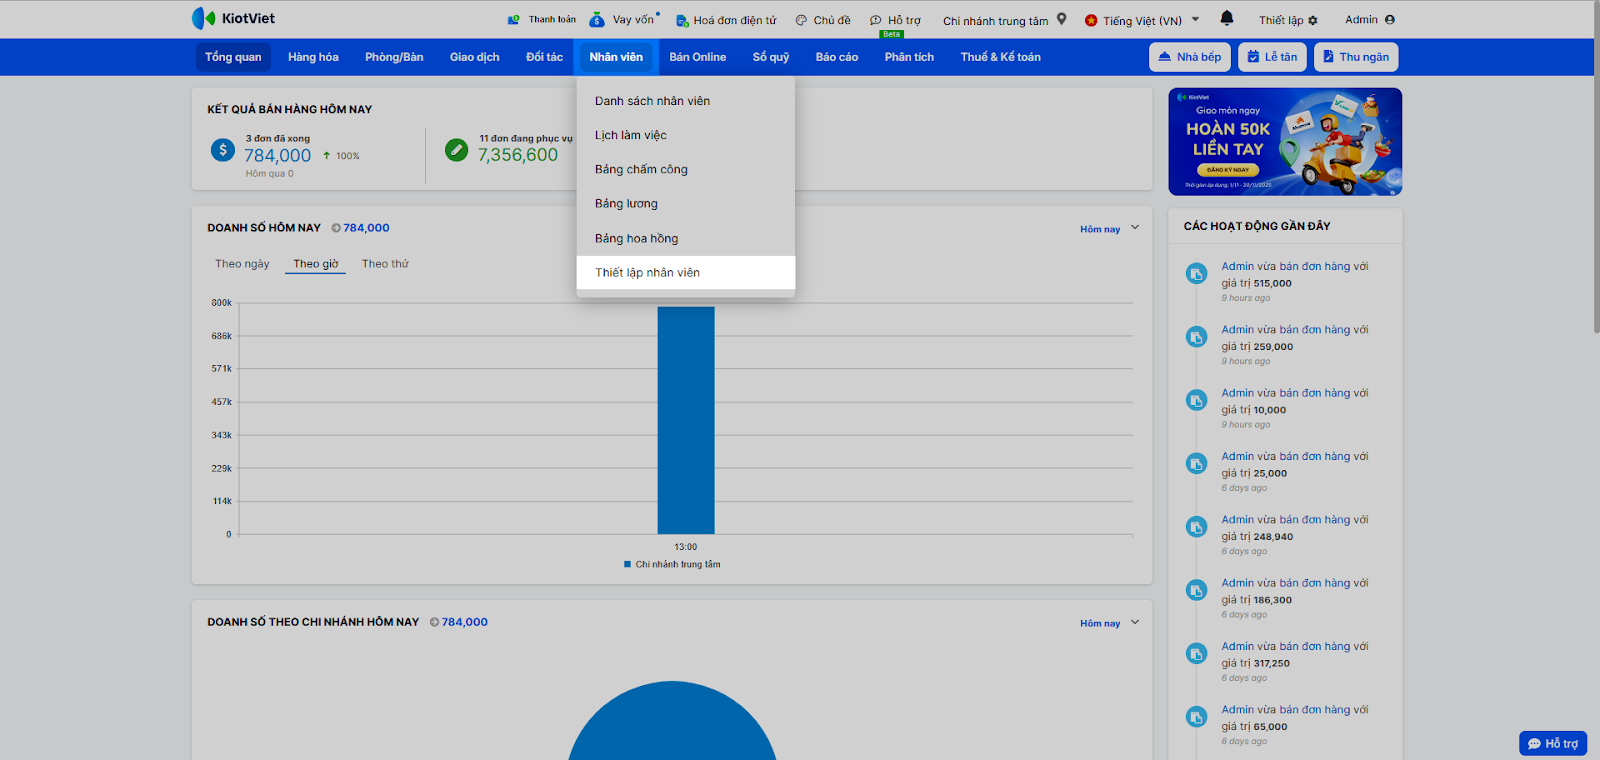Open the Chủ đề theme picker
Image resolution: width=1600 pixels, height=760 pixels.
823,20
